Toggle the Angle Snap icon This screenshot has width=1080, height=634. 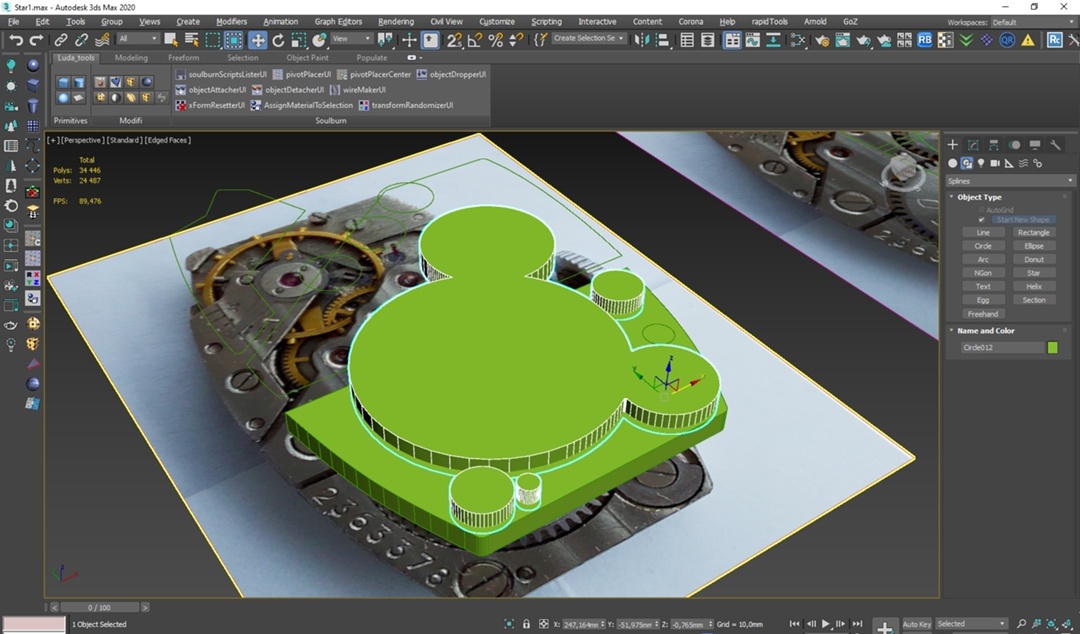[475, 40]
